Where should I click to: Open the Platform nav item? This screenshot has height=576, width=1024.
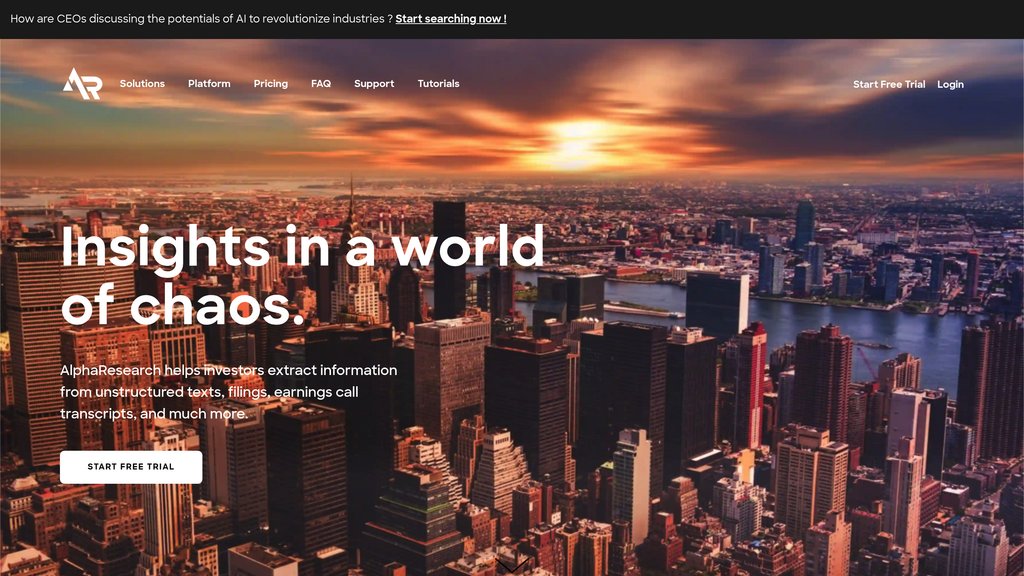[x=209, y=84]
